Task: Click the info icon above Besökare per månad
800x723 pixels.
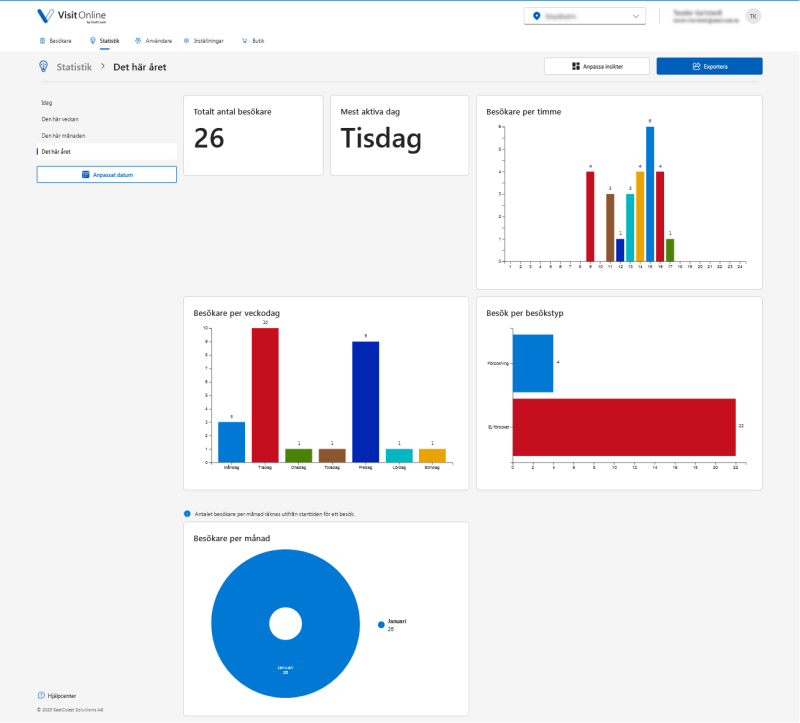Action: pyautogui.click(x=187, y=514)
